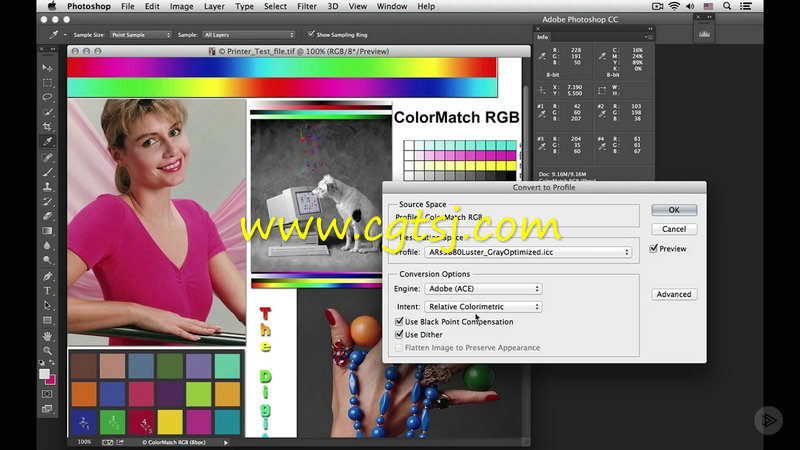
Task: Select the Crop tool
Action: tap(47, 127)
